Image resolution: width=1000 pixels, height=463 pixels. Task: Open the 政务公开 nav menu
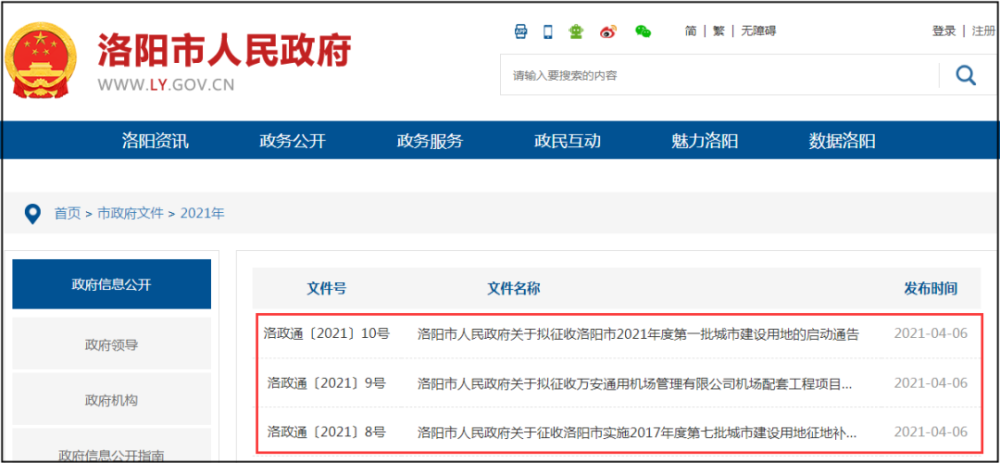pos(293,141)
